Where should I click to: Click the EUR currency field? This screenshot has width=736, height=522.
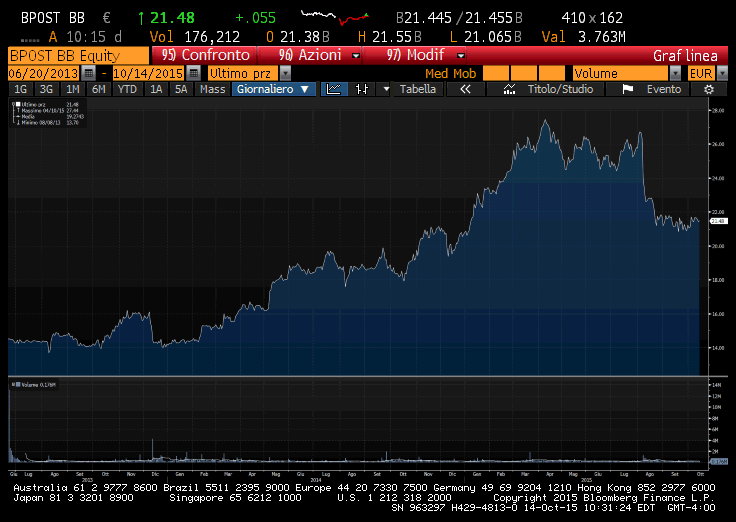coord(701,73)
